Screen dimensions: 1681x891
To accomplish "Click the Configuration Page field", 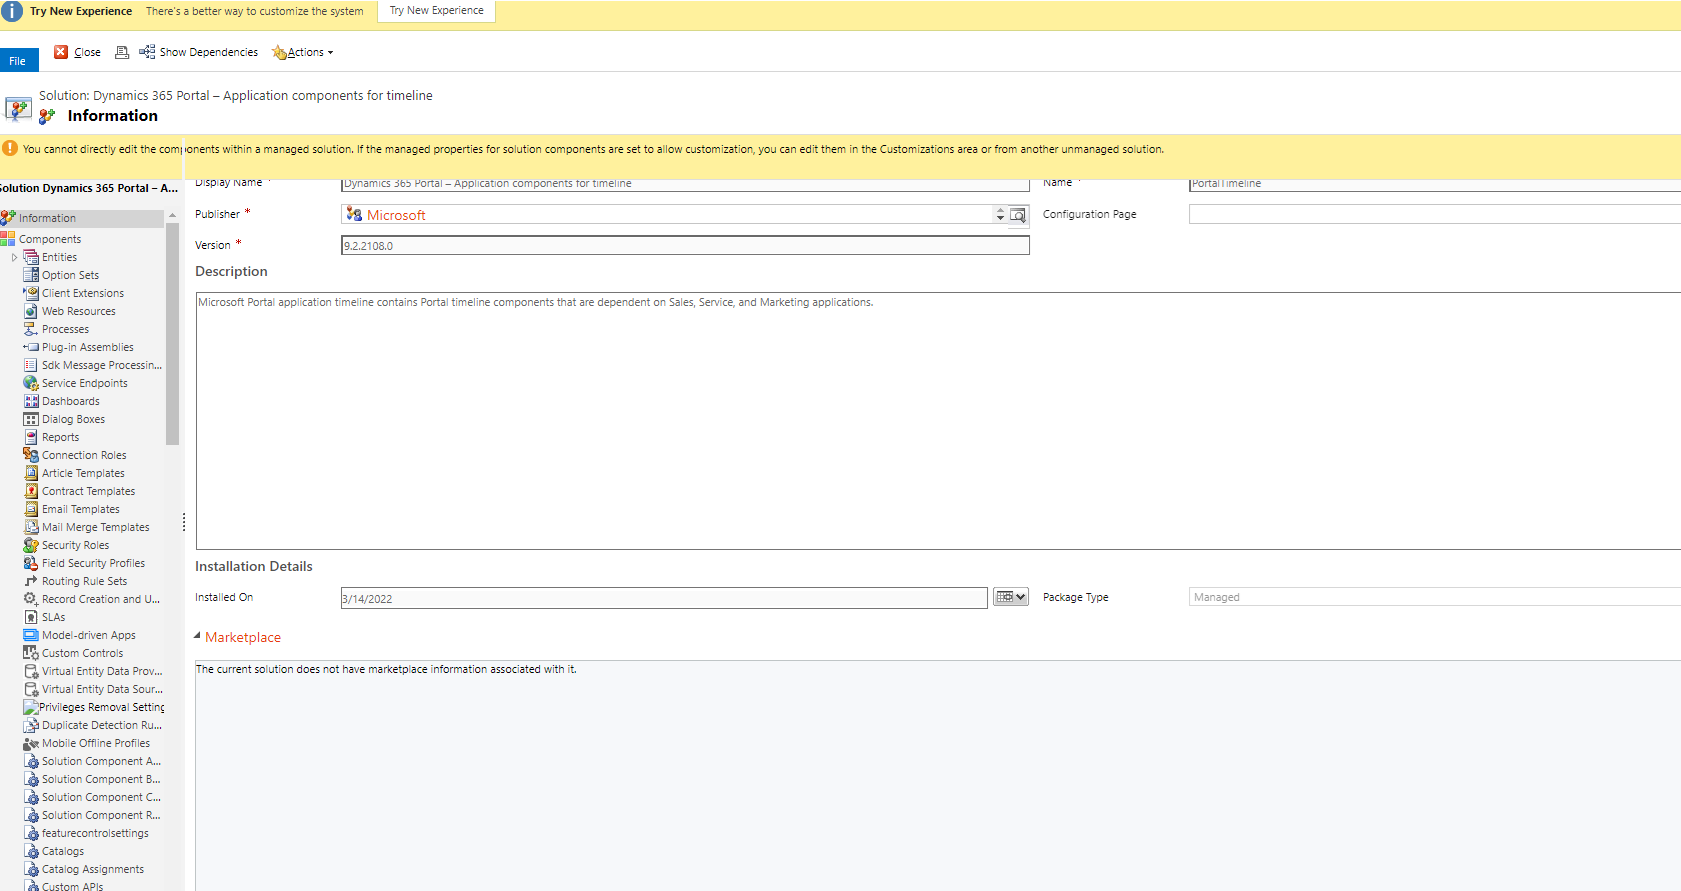I will 1435,214.
